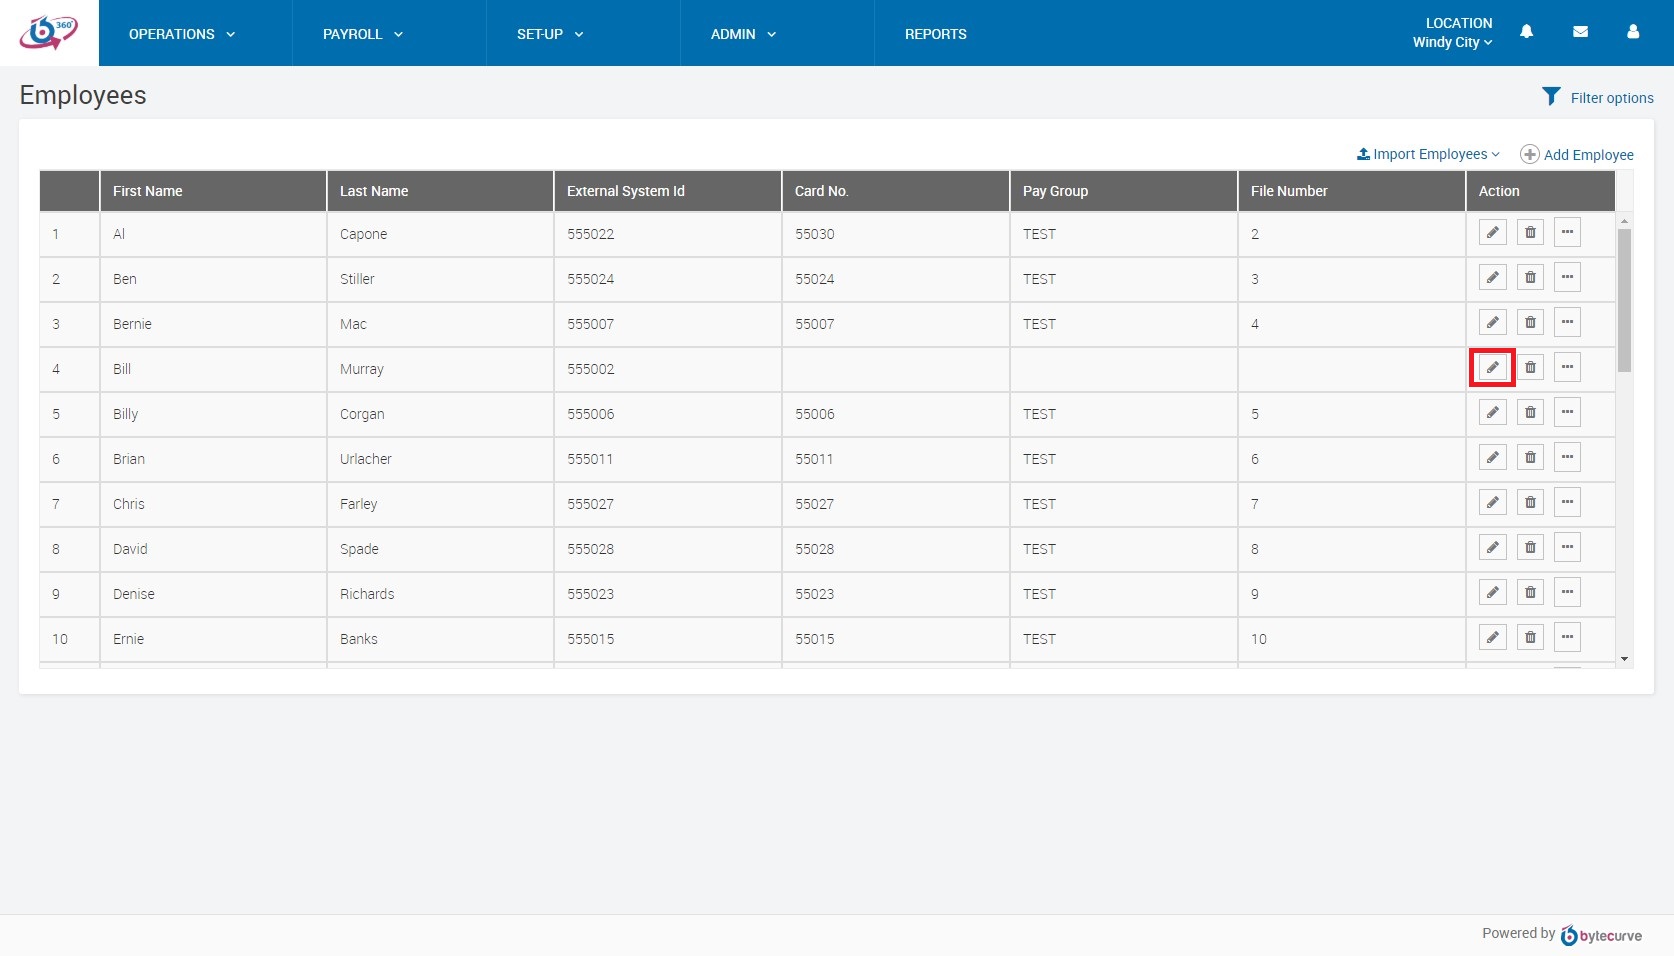Open the Windy City location dropdown
The height and width of the screenshot is (956, 1674).
pos(1452,42)
